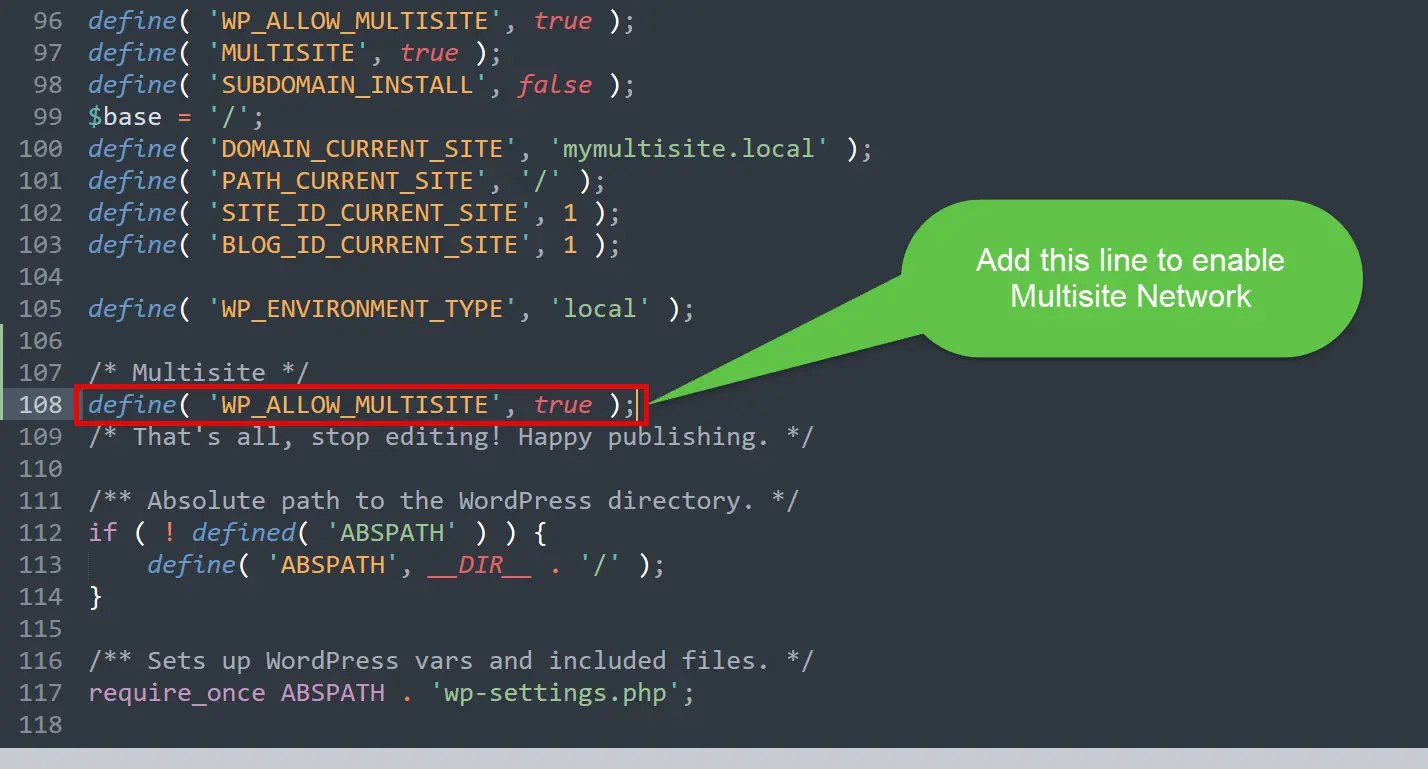The image size is (1428, 769).
Task: Click the /* Multisite */ comment
Action: point(199,372)
